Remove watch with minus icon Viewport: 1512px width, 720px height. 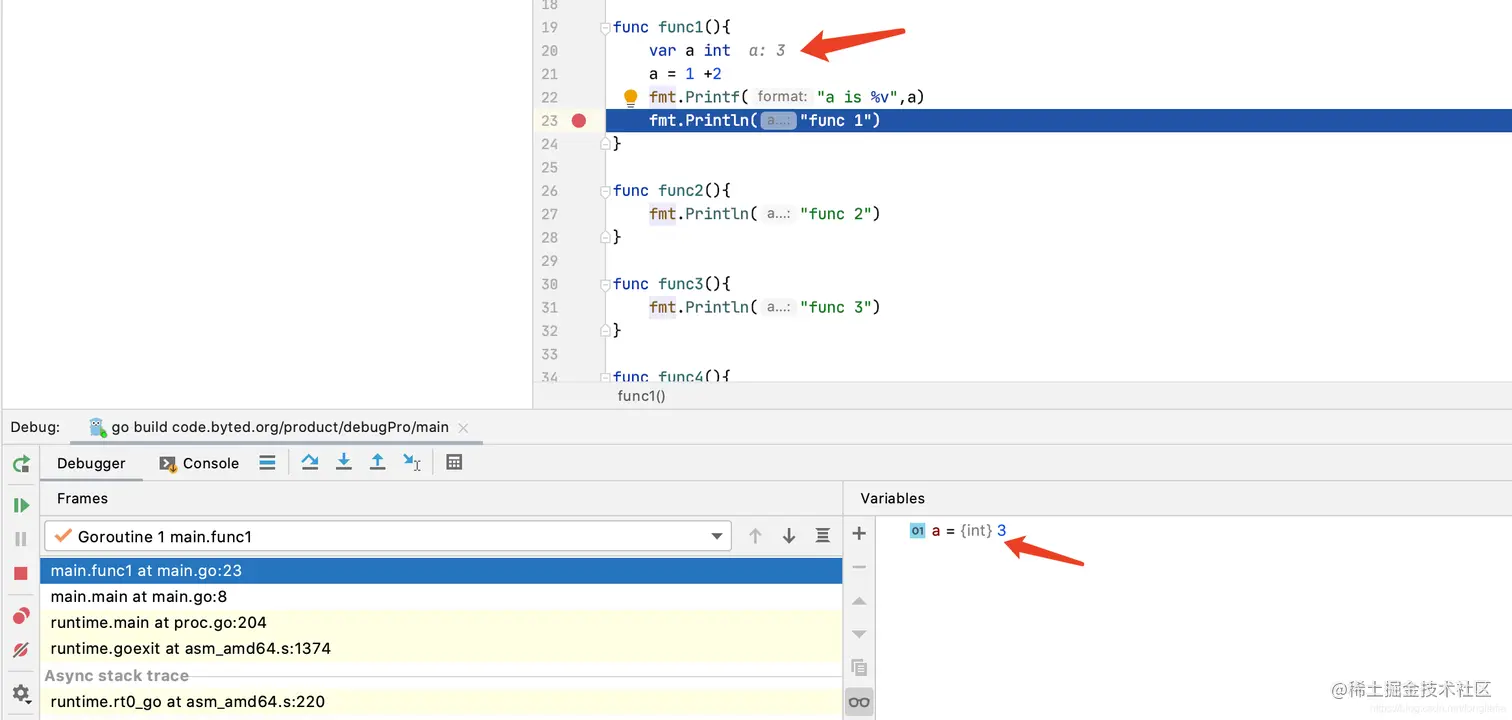(x=859, y=567)
